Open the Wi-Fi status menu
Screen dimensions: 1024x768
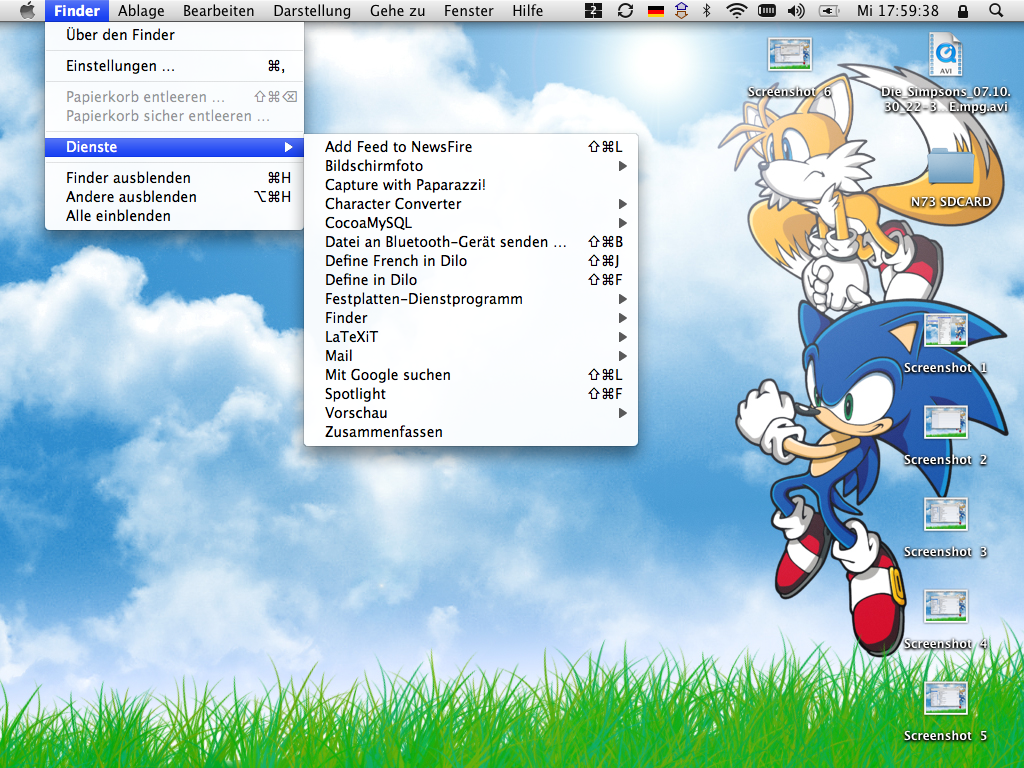coord(737,10)
